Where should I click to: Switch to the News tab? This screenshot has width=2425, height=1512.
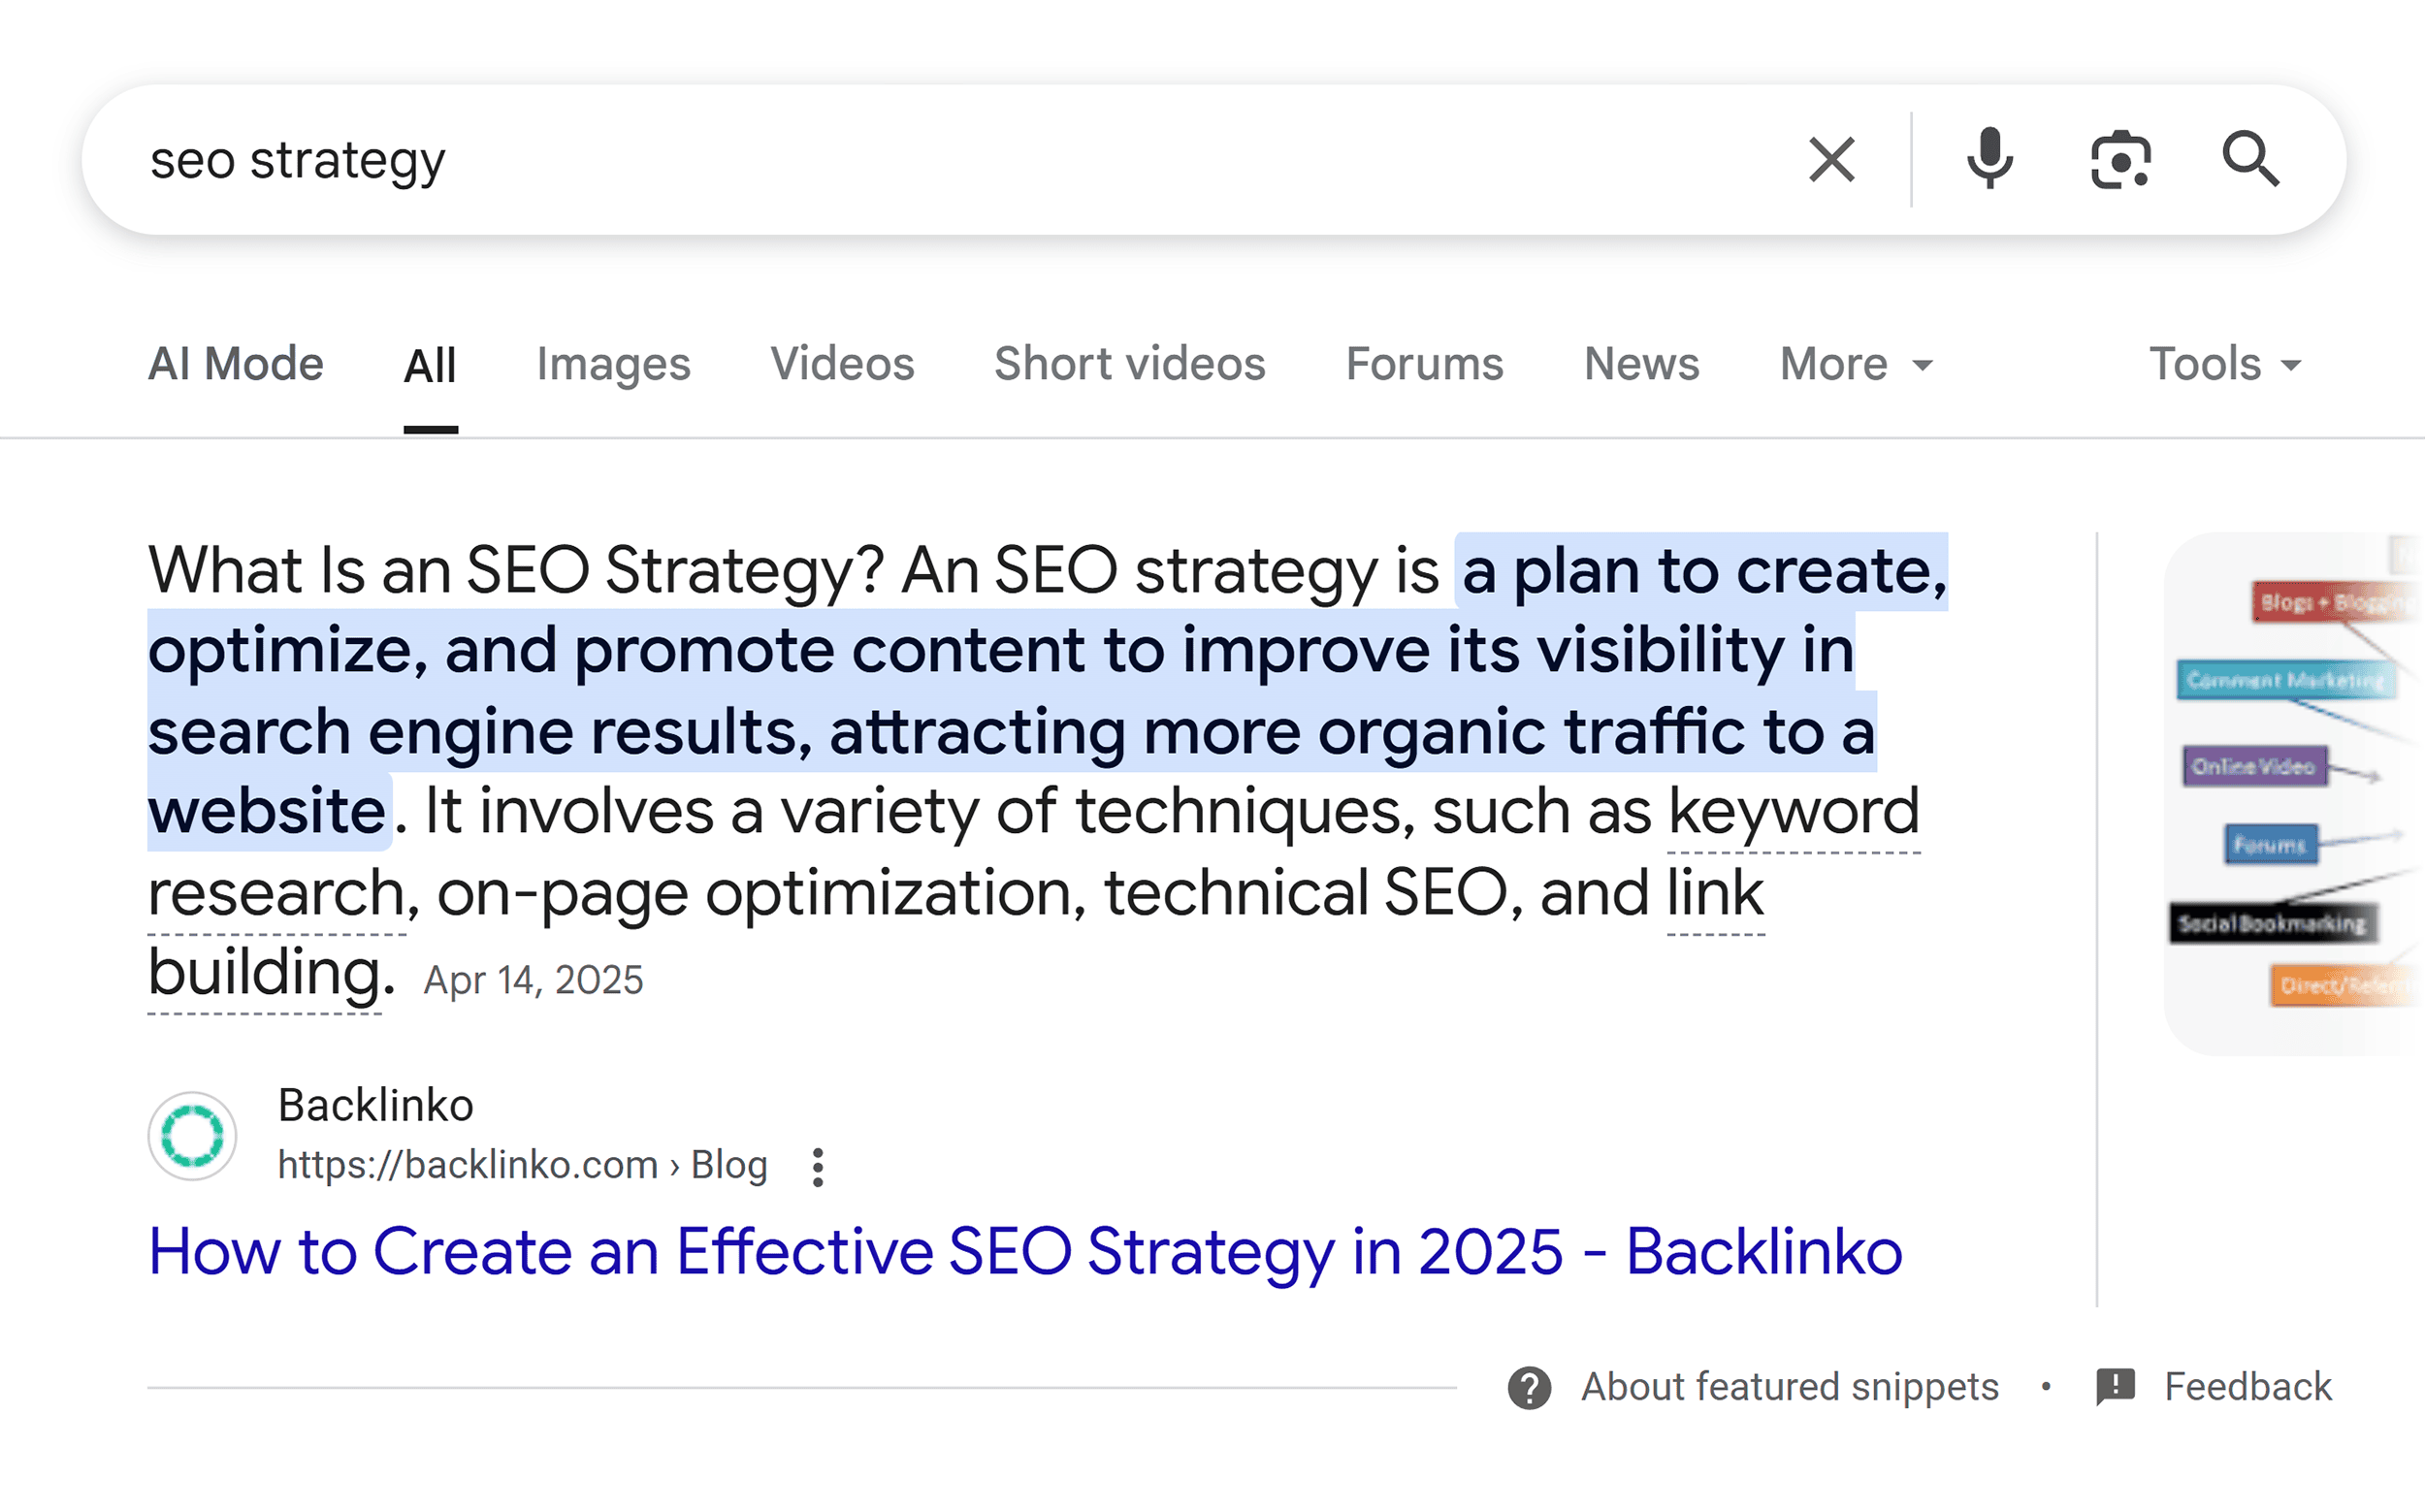pos(1641,363)
